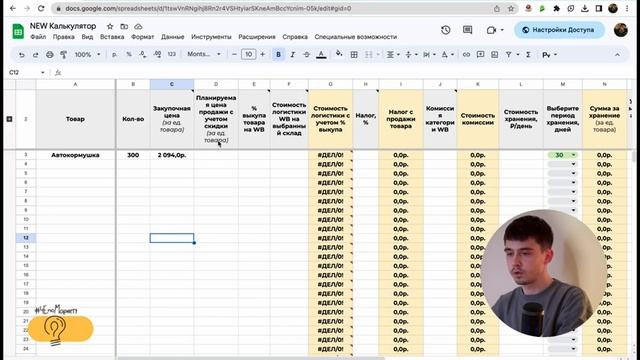Create a filter

click(509, 54)
